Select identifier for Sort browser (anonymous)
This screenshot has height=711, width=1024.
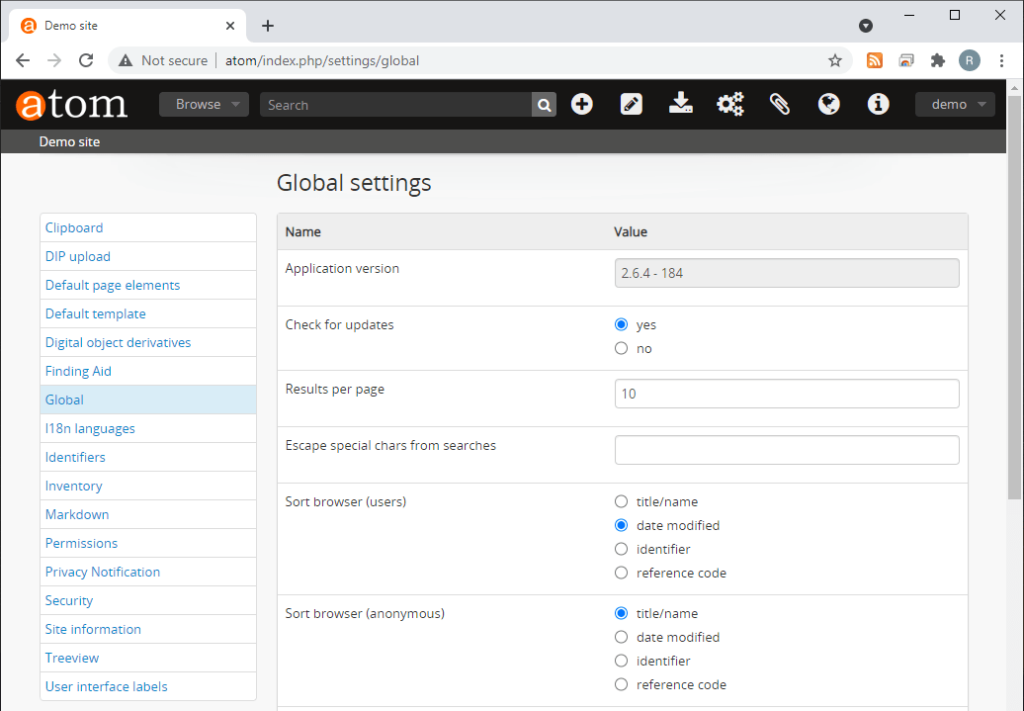(621, 661)
